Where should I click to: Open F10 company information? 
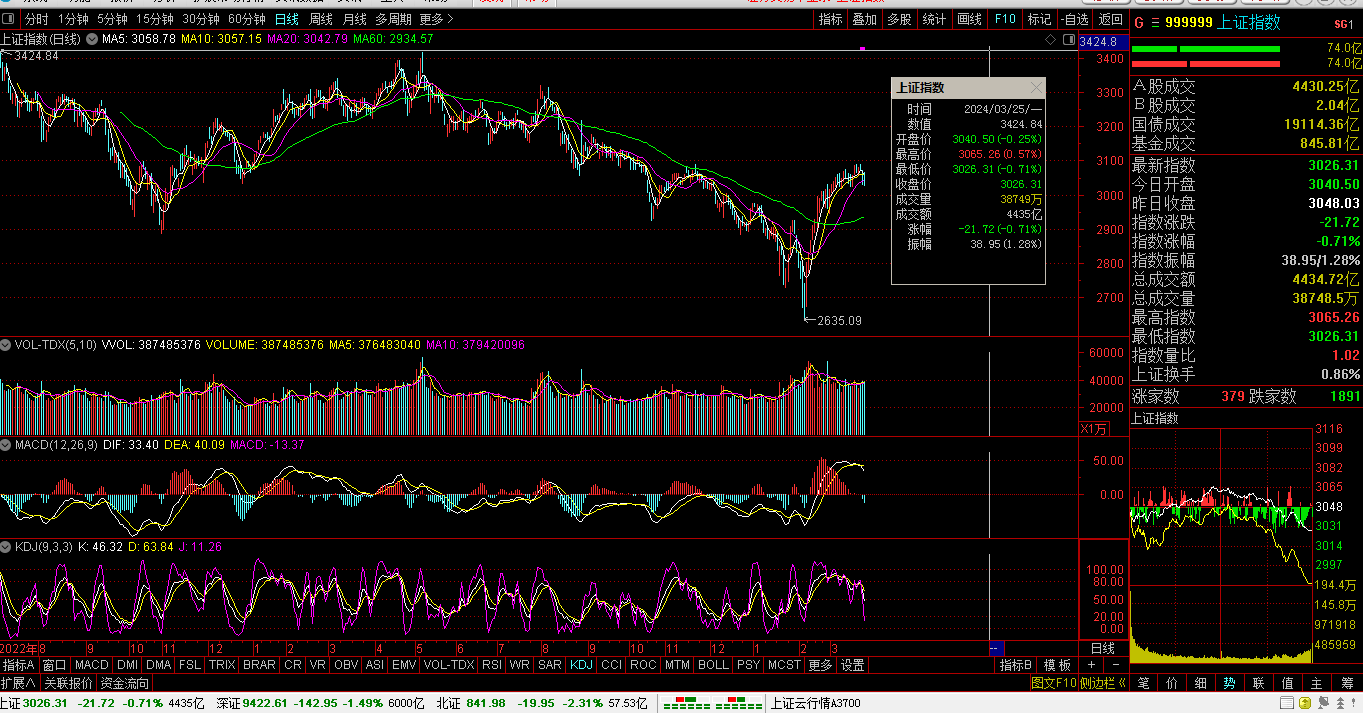[x=1005, y=19]
